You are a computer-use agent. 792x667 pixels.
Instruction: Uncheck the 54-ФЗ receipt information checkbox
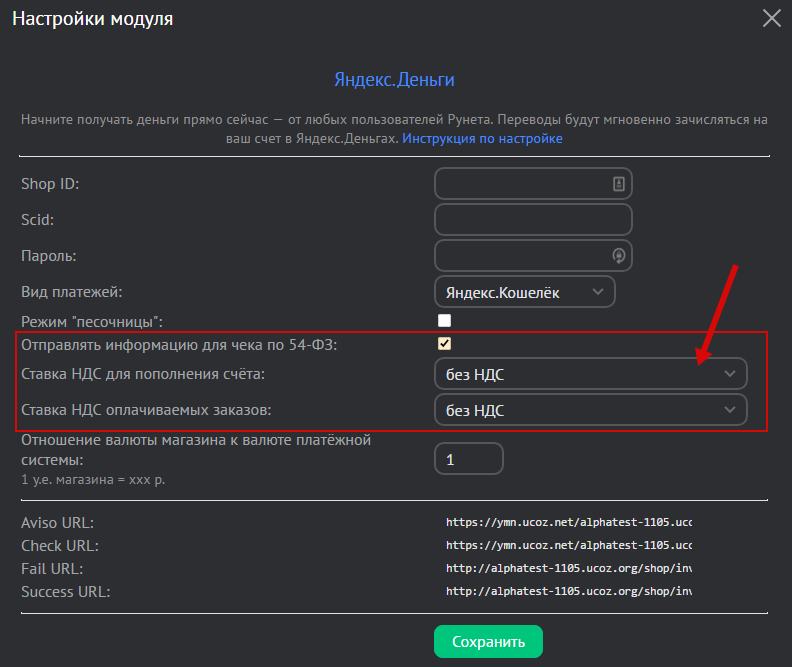click(444, 344)
